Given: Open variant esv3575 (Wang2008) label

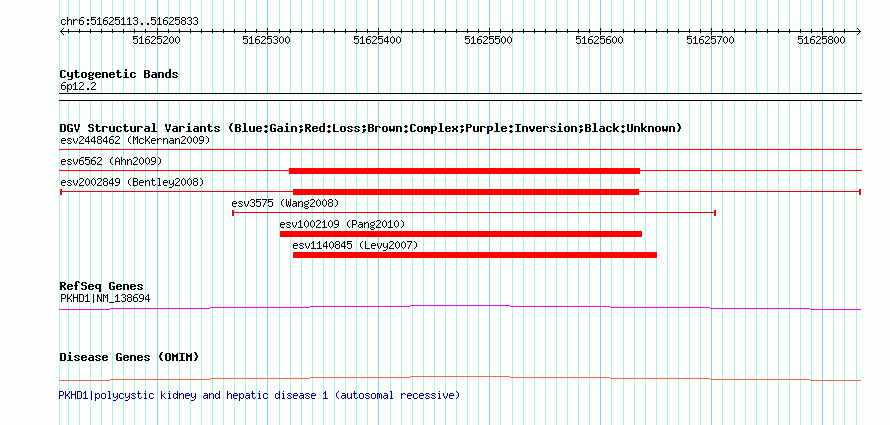Looking at the screenshot, I should (x=285, y=203).
